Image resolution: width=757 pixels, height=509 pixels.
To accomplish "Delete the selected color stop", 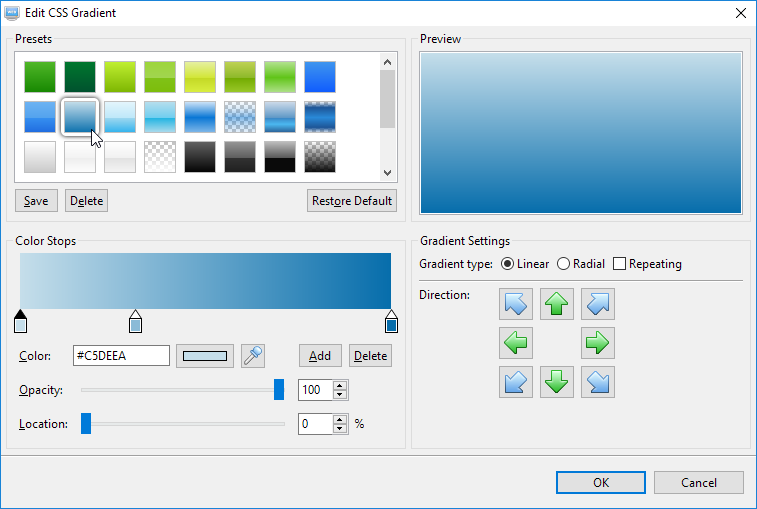I will click(x=370, y=356).
